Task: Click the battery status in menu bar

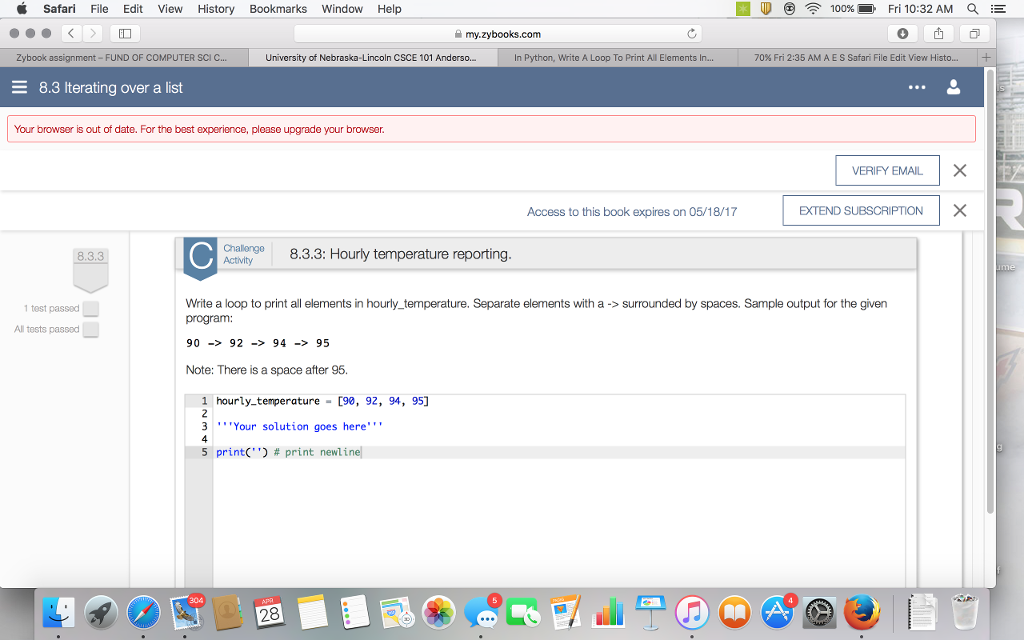Action: tap(852, 9)
